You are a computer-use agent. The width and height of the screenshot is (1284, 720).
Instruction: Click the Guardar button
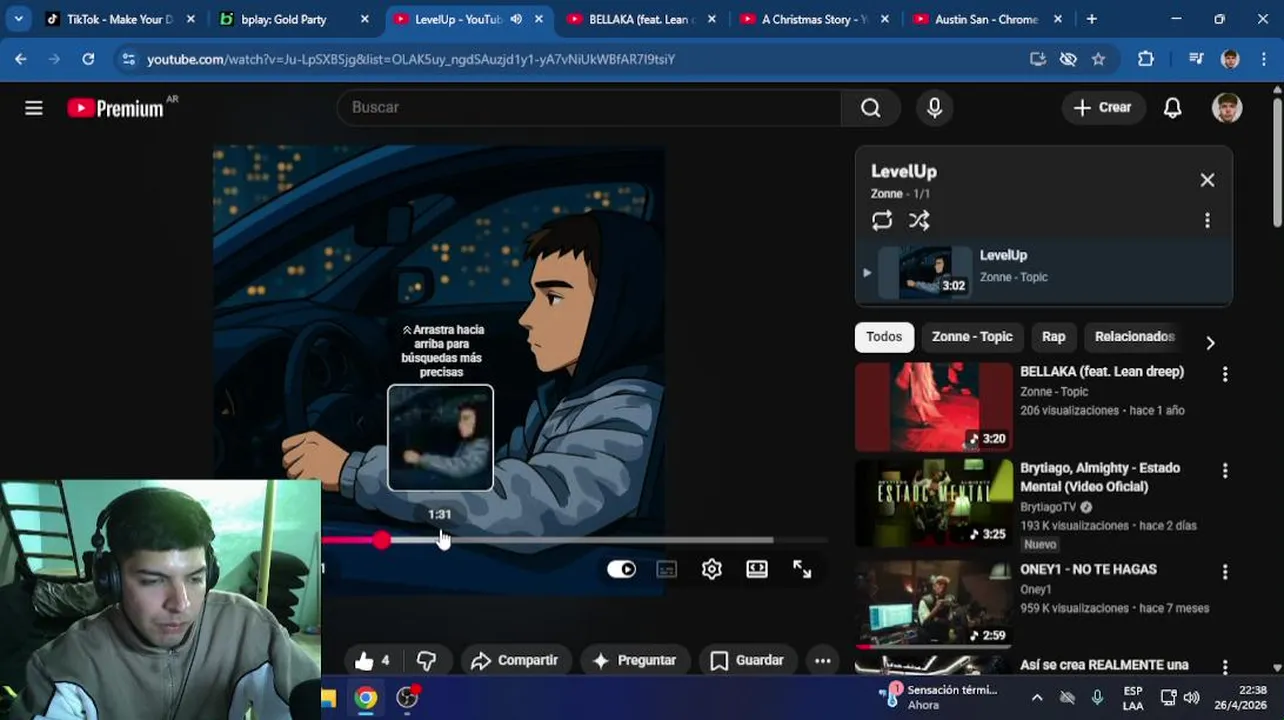747,660
